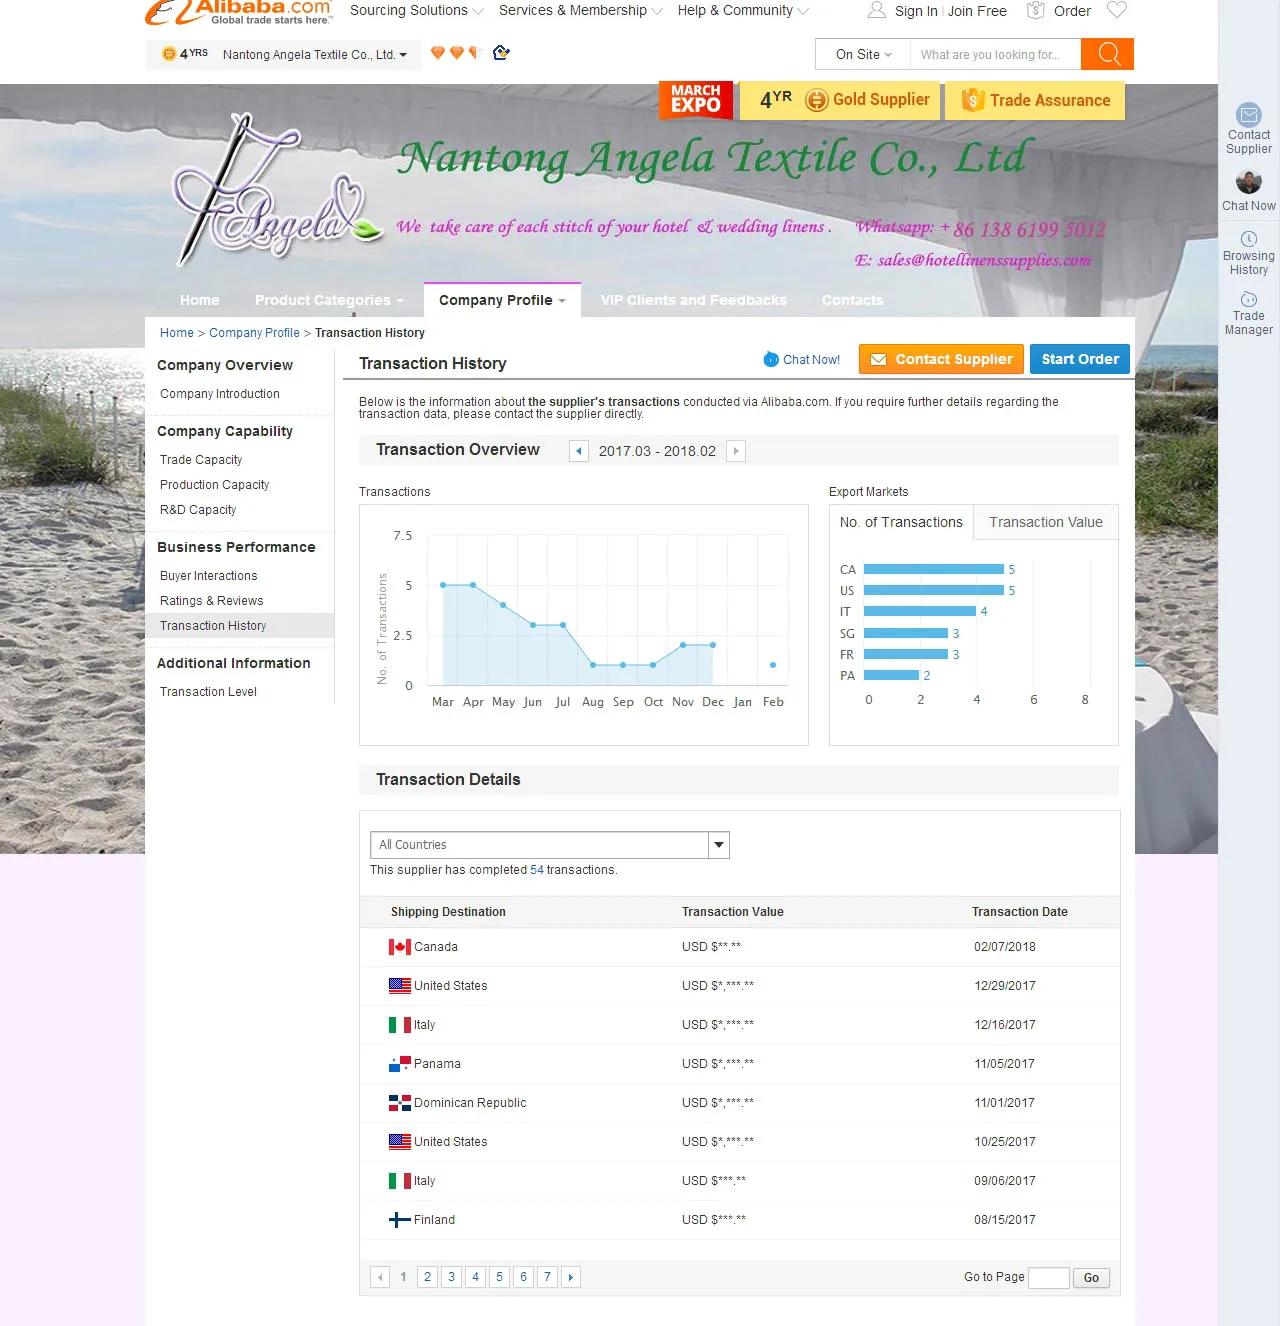Open Contact Supplier envelope icon in sidebar

pyautogui.click(x=1249, y=114)
